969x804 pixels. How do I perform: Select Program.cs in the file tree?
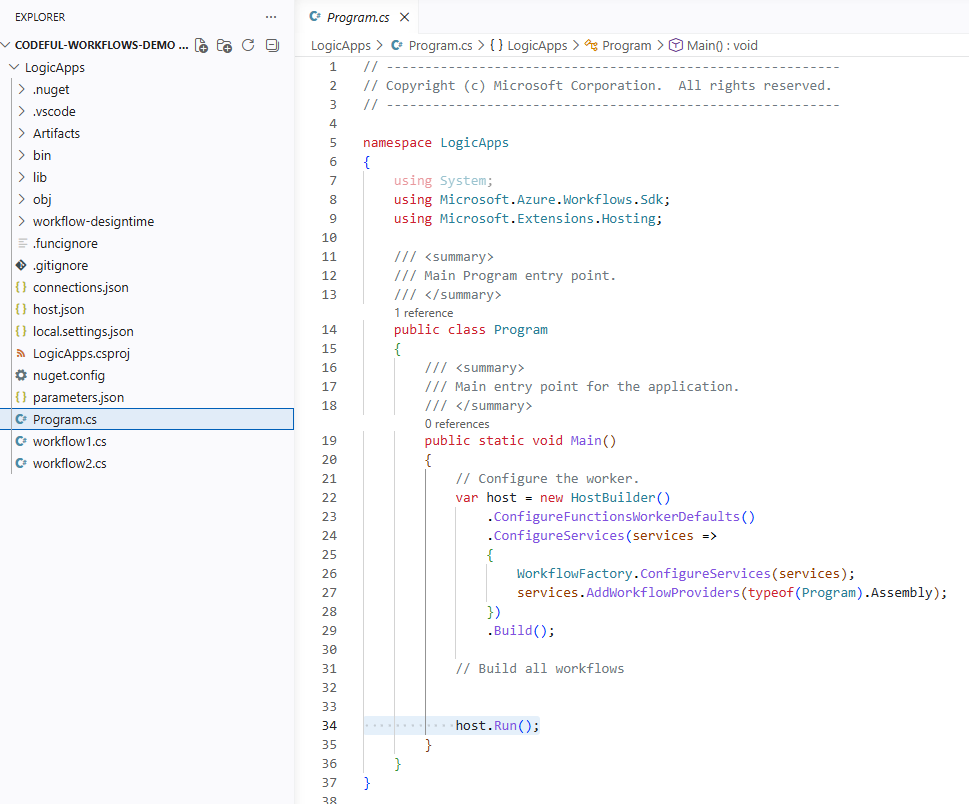coord(147,419)
